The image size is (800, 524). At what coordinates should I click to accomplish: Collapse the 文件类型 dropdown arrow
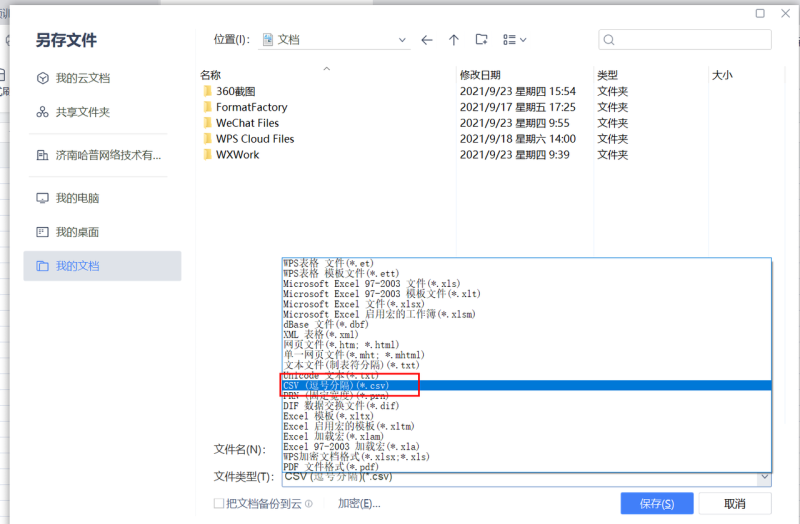764,478
